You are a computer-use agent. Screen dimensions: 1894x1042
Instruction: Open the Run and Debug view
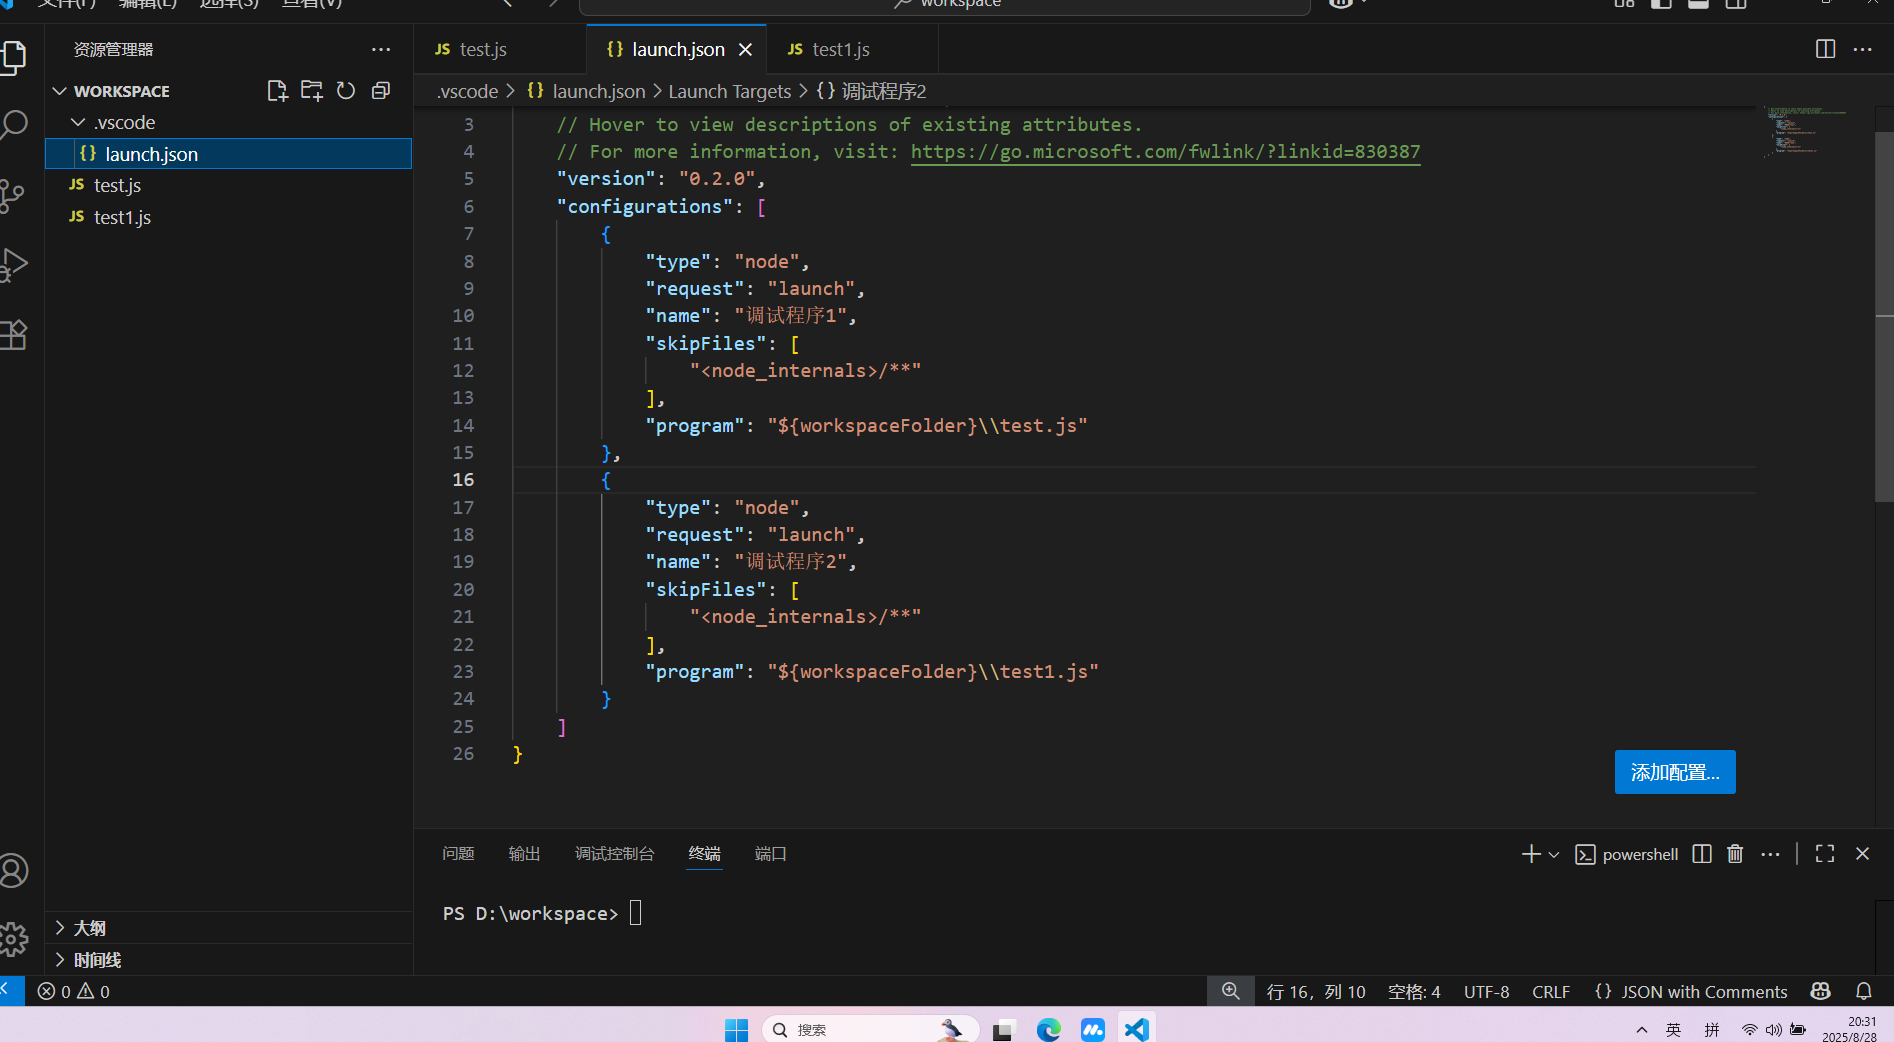(14, 265)
